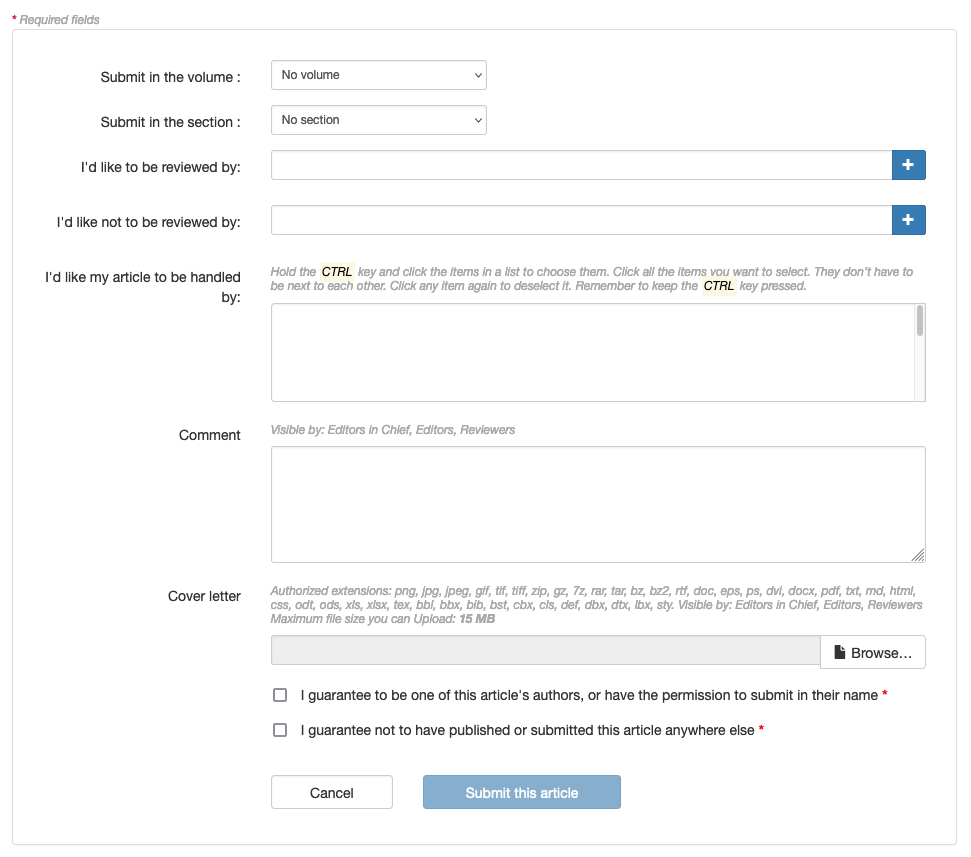
Task: Click plus button beside not-reviewed-by field
Action: 908,220
